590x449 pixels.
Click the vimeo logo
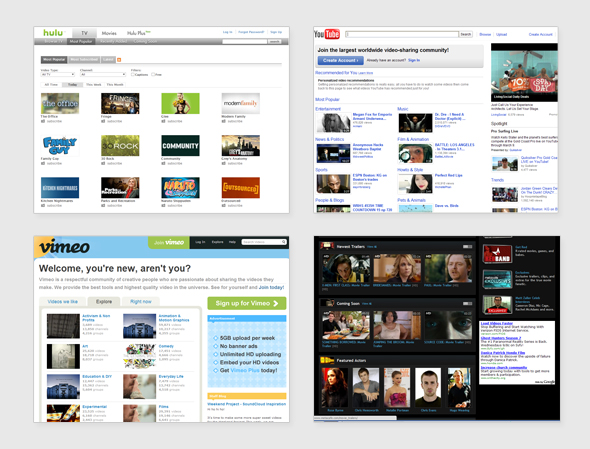pos(64,247)
